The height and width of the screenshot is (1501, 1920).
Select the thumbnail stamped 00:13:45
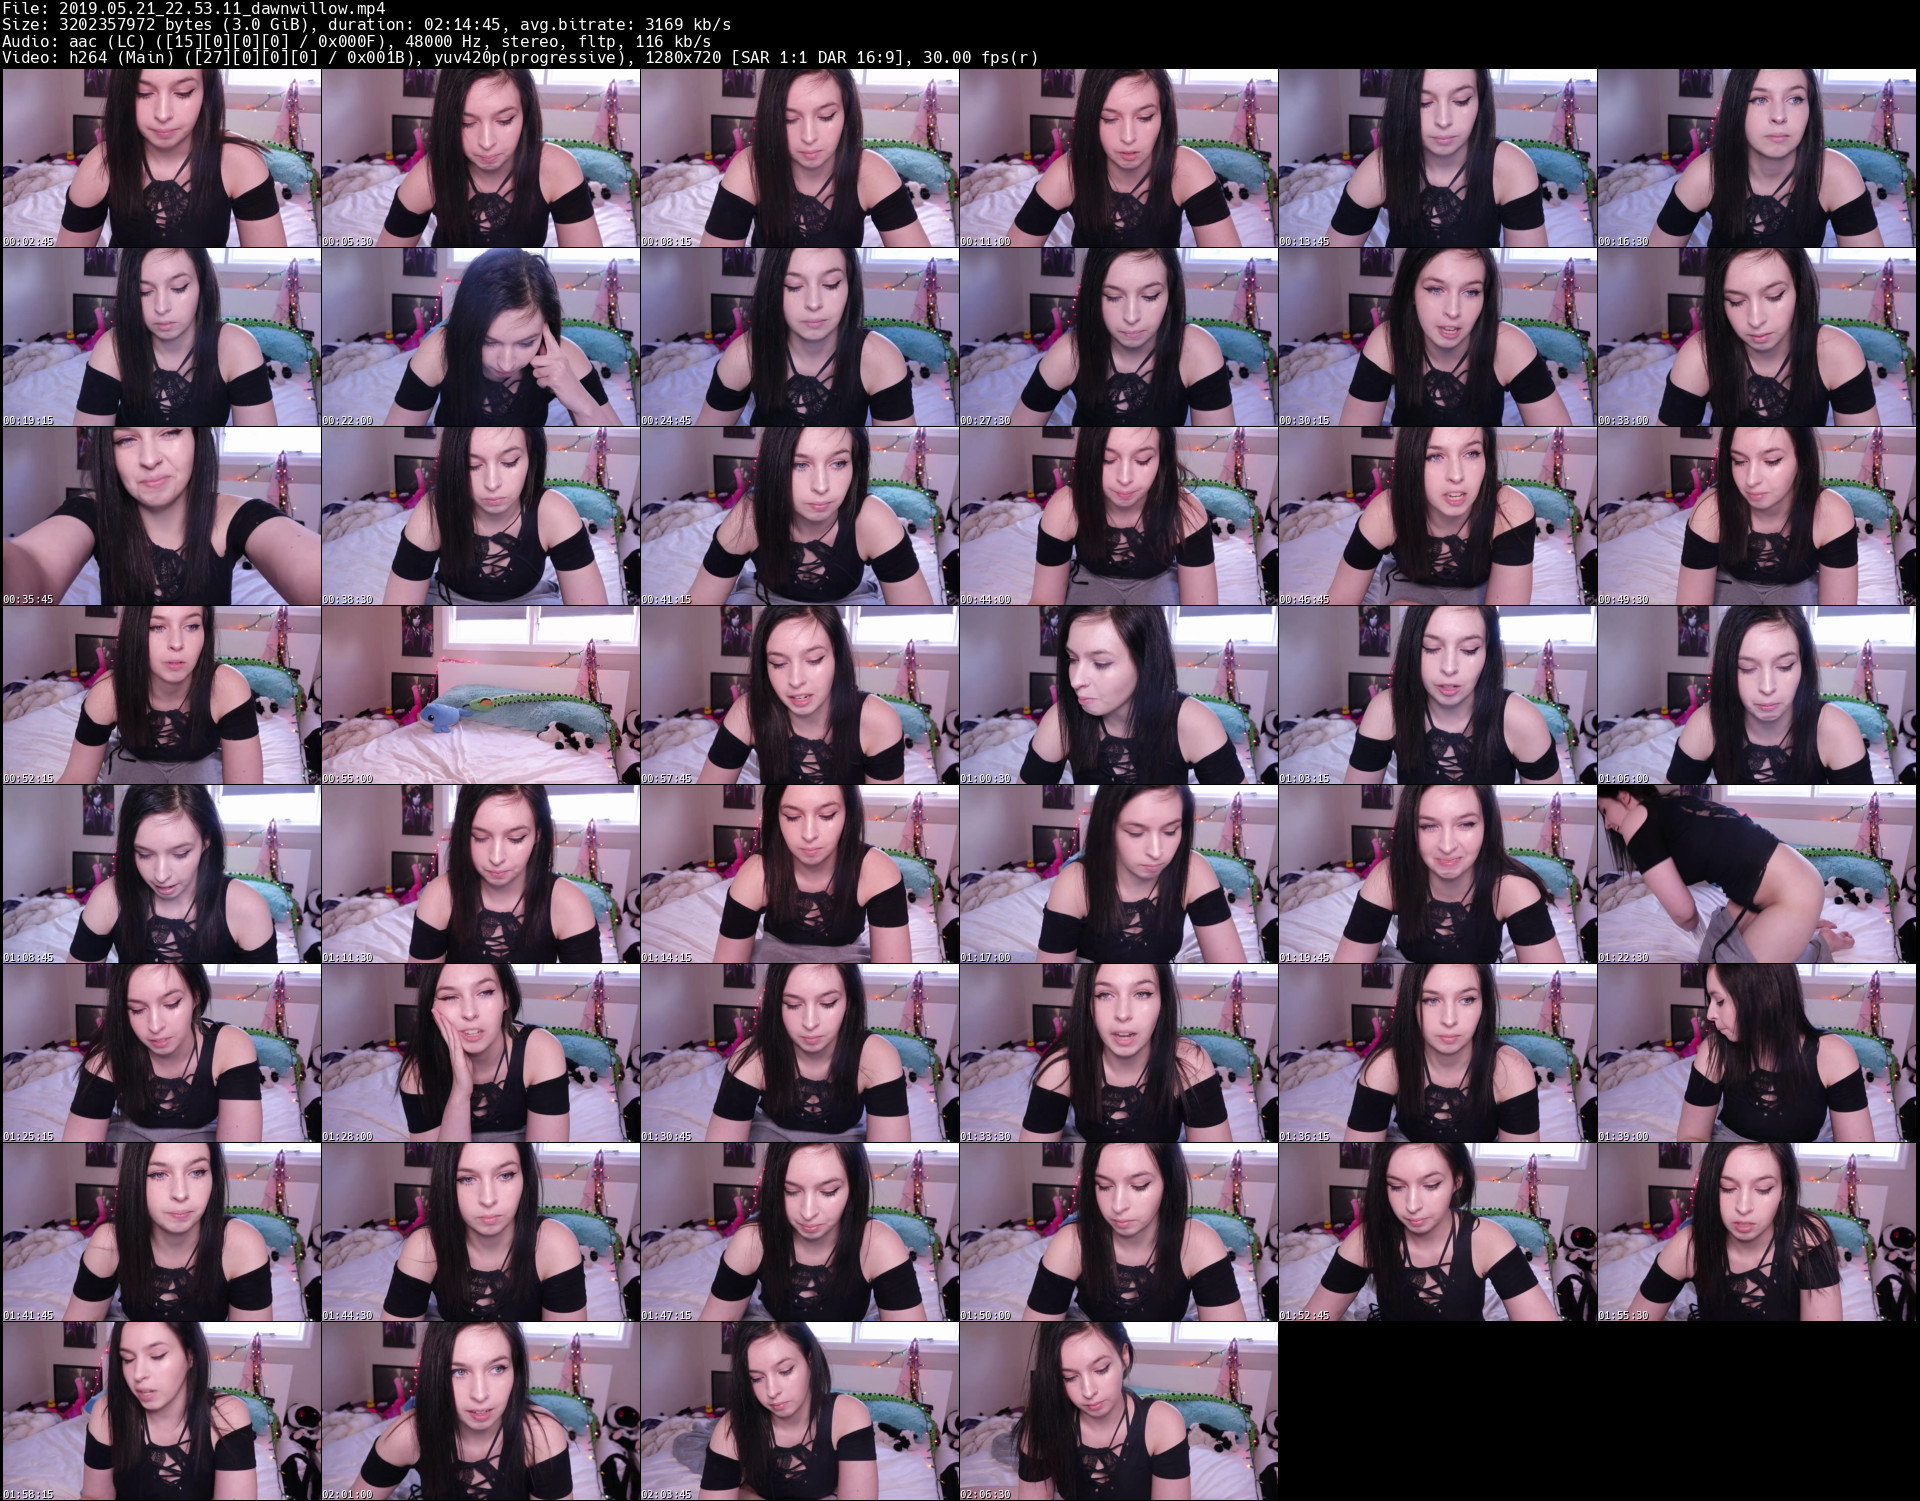pyautogui.click(x=1437, y=158)
